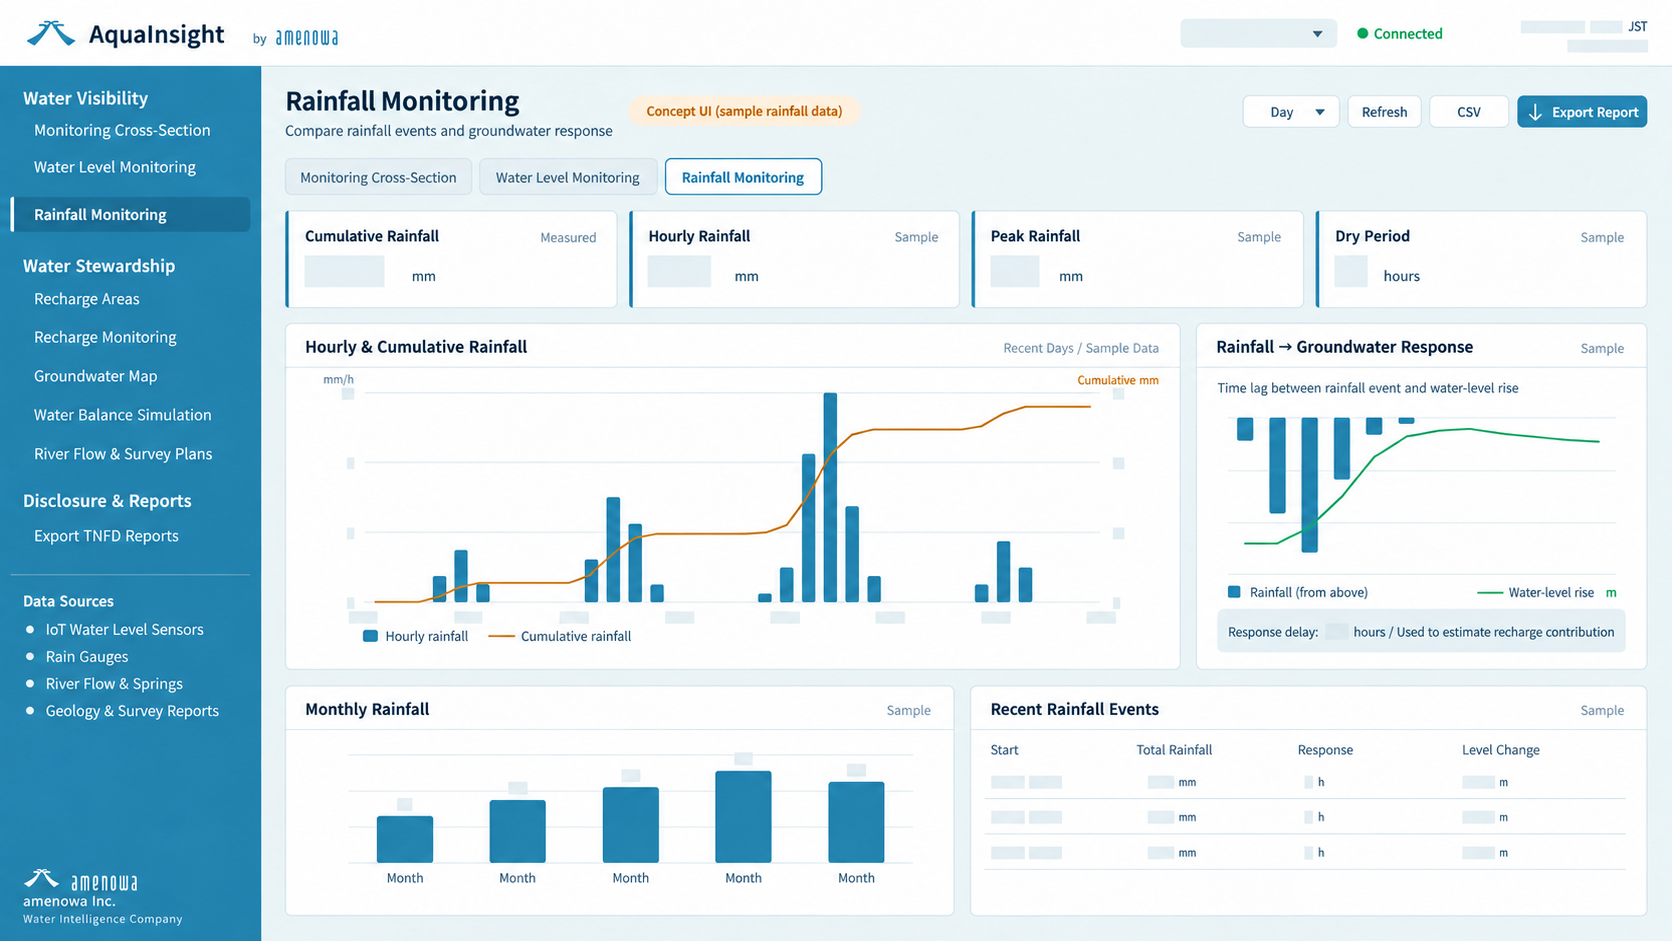Click Geology & Survey Reports data source
The width and height of the screenshot is (1672, 941).
[132, 711]
